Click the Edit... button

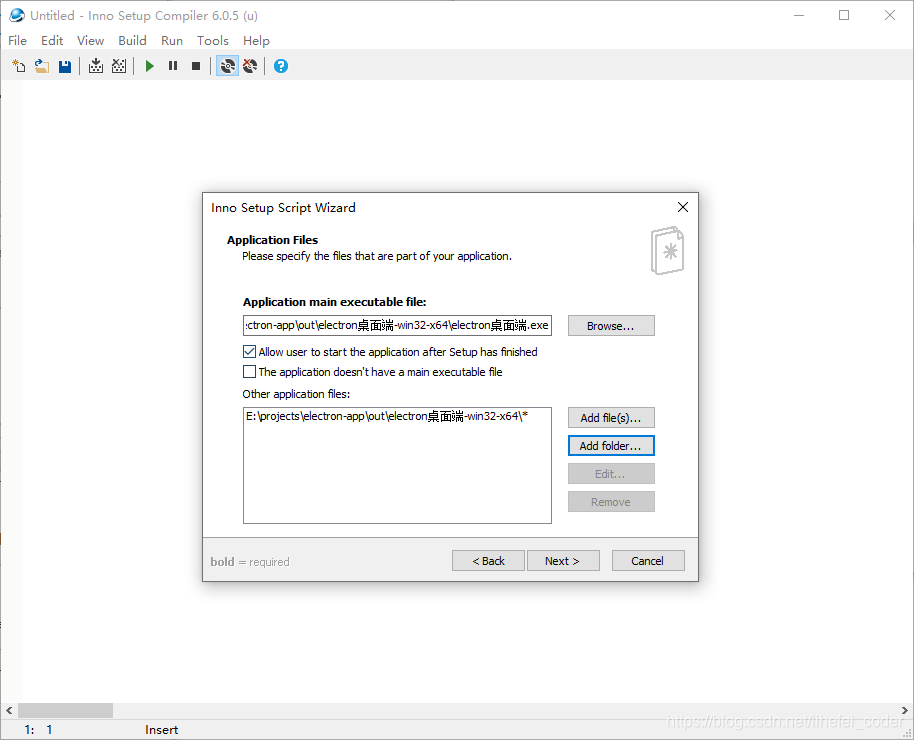[x=611, y=474]
